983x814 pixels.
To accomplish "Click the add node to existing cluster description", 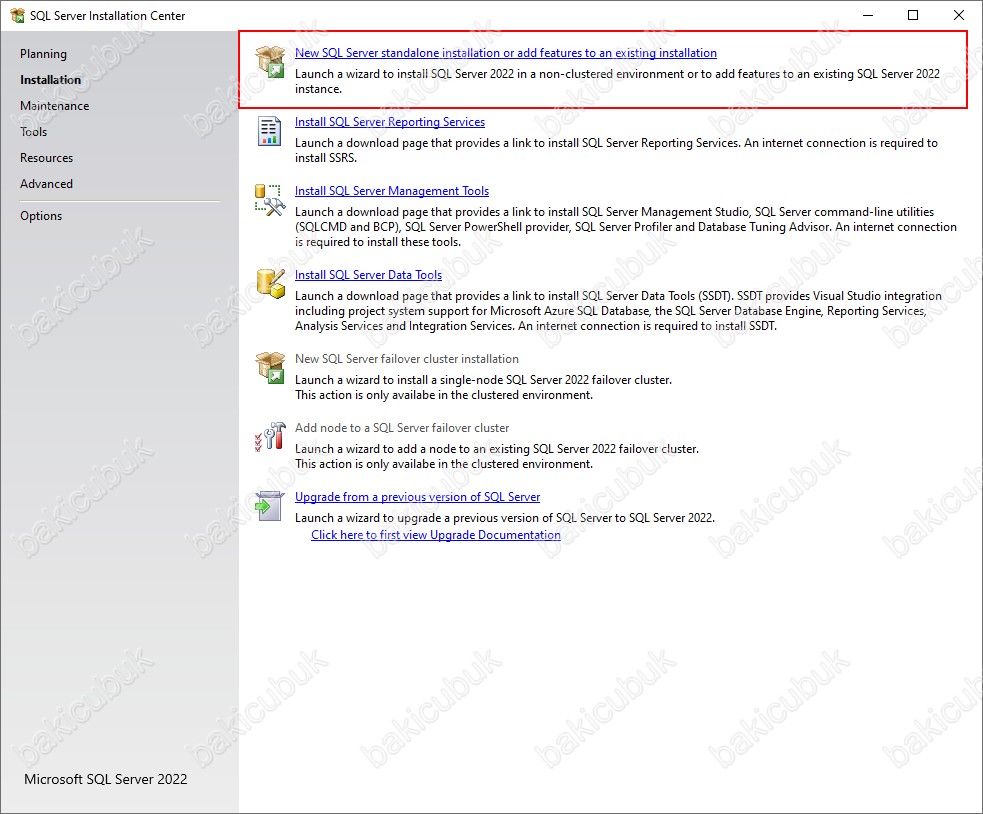I will pos(497,457).
